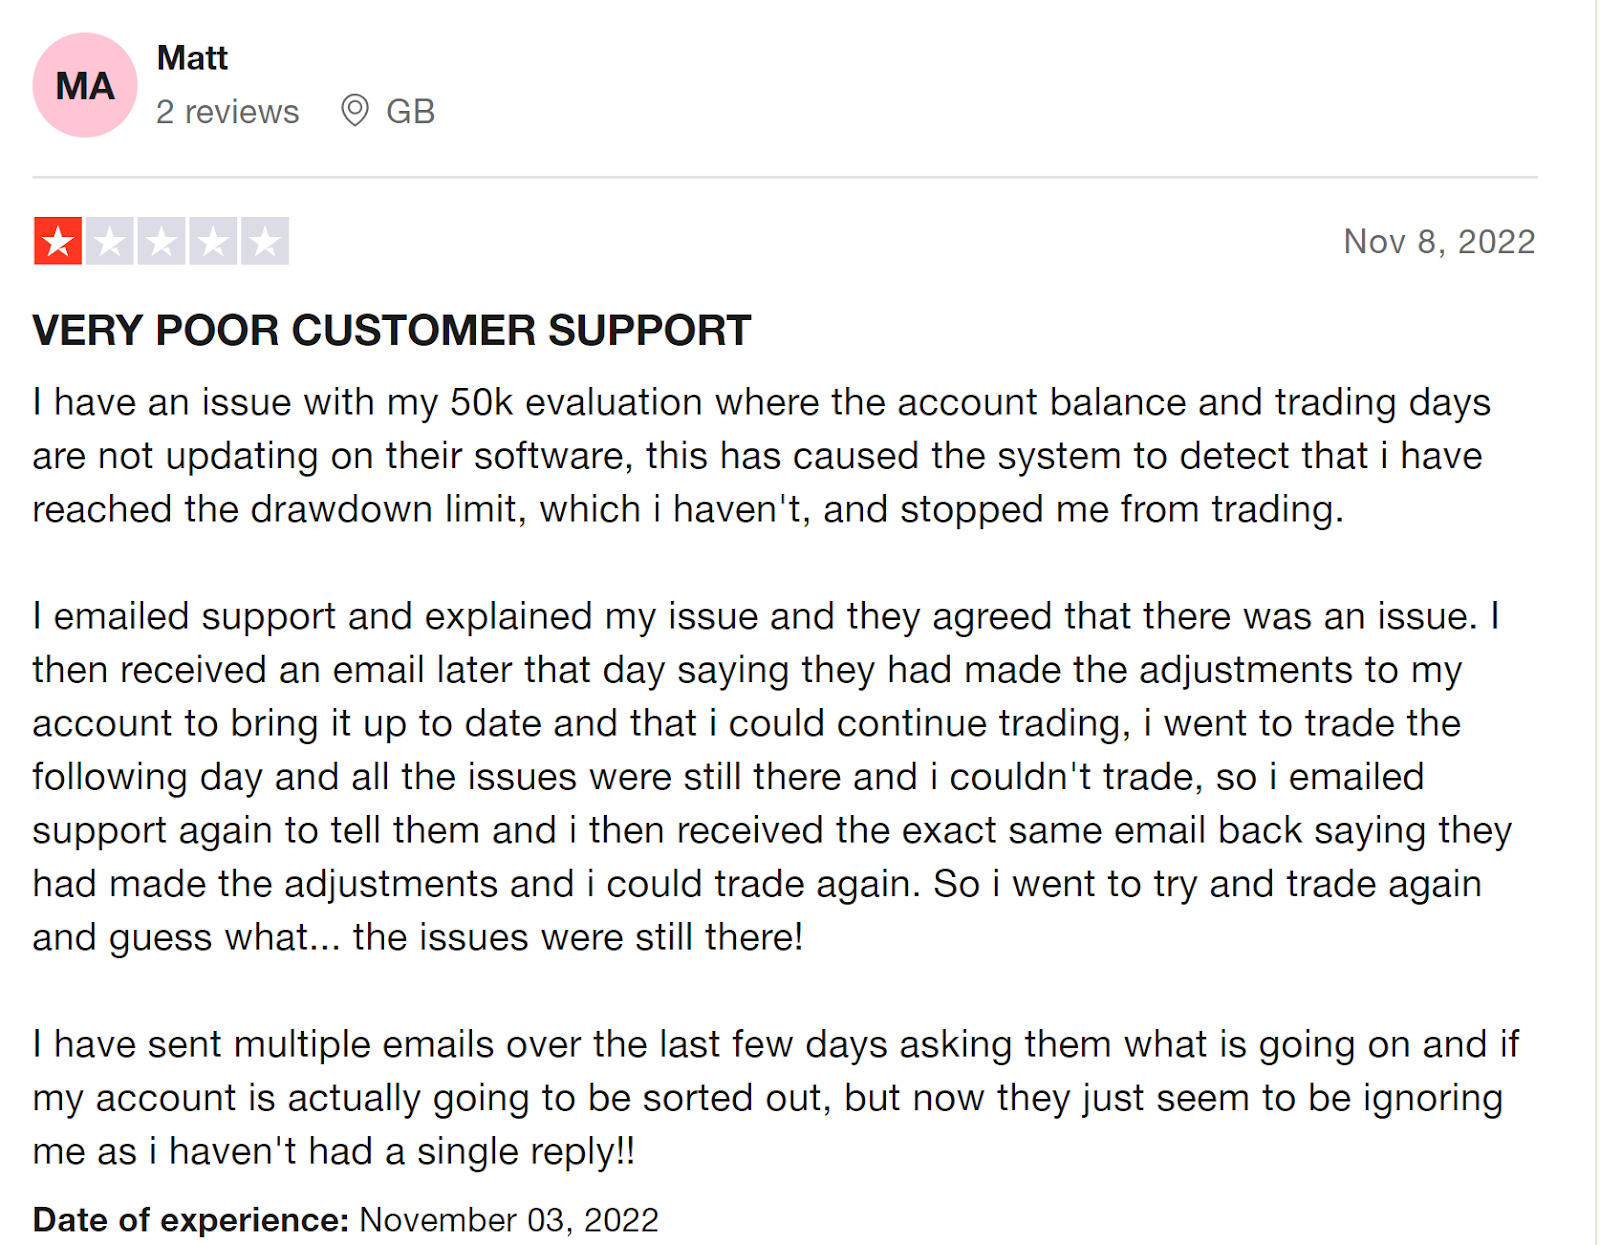Click the first paragraph about 50k evaluation

coord(762,456)
